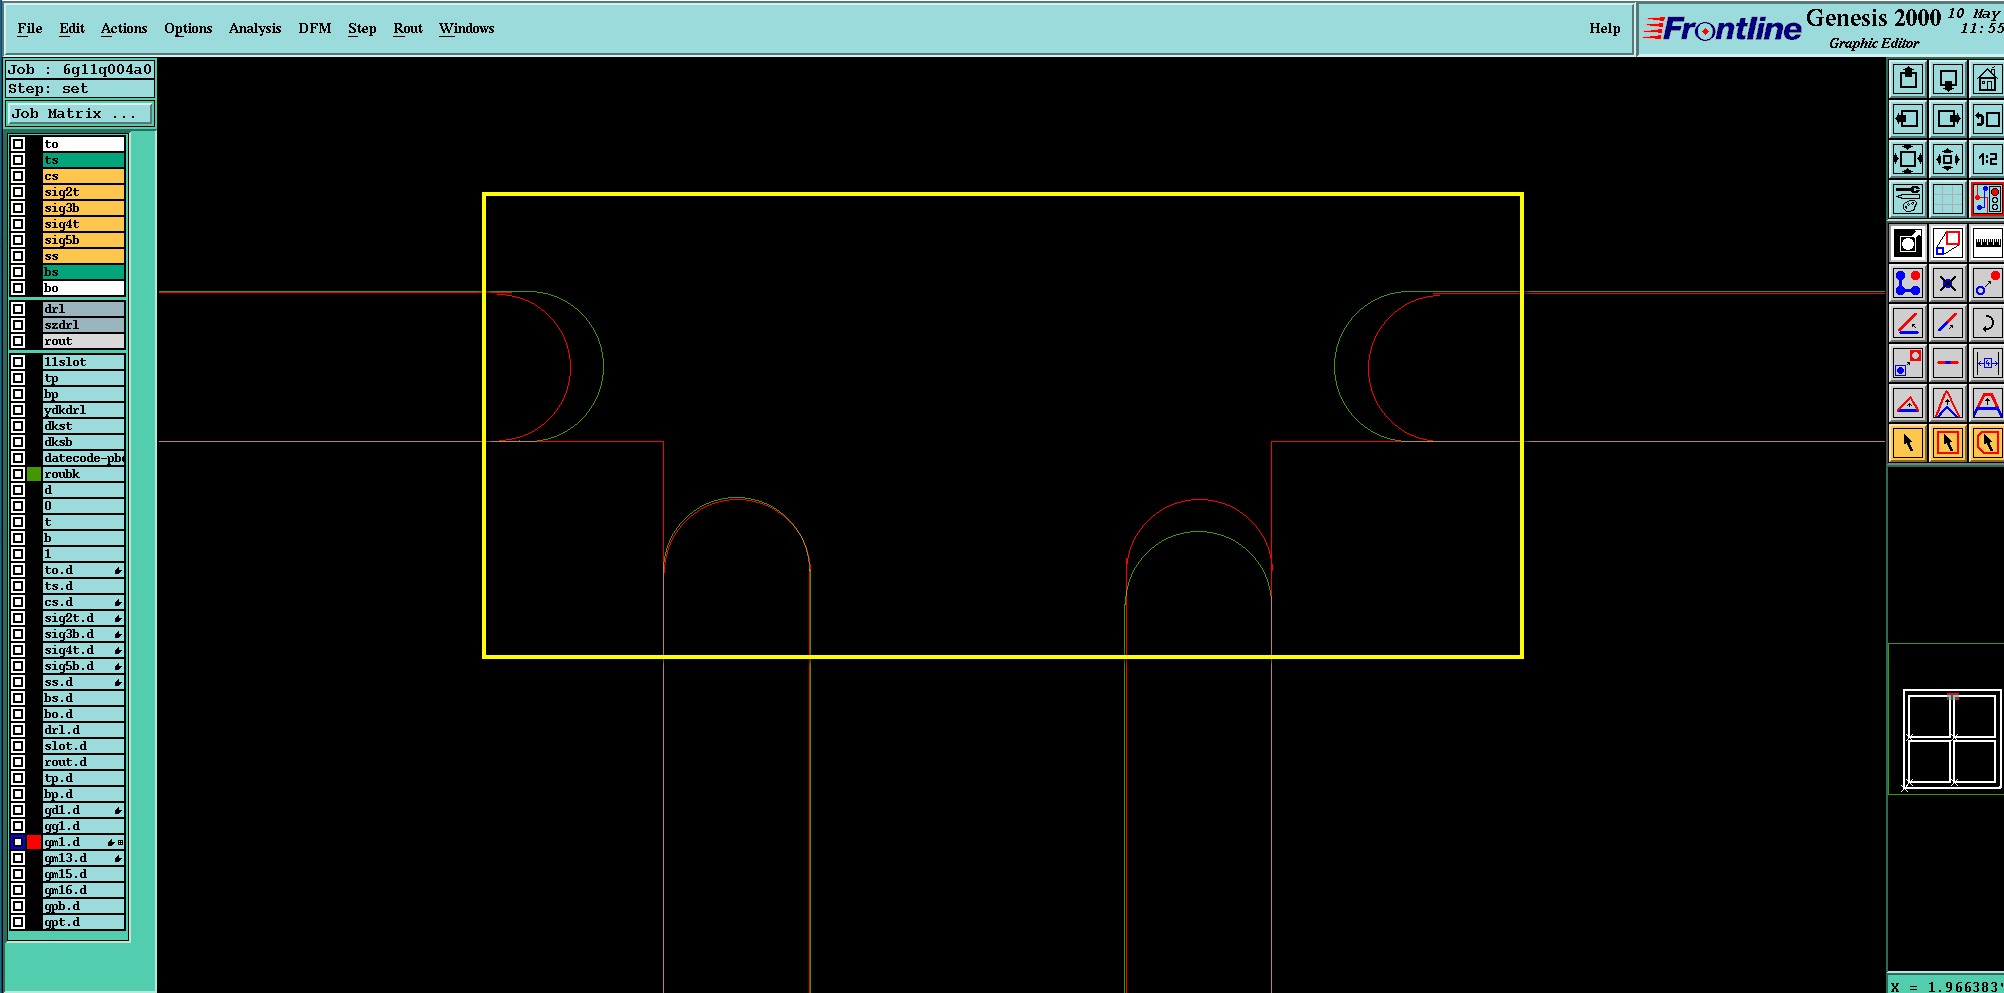Click the previous view undo-zoom icon
Viewport: 2004px width, 993px height.
pyautogui.click(x=1986, y=119)
